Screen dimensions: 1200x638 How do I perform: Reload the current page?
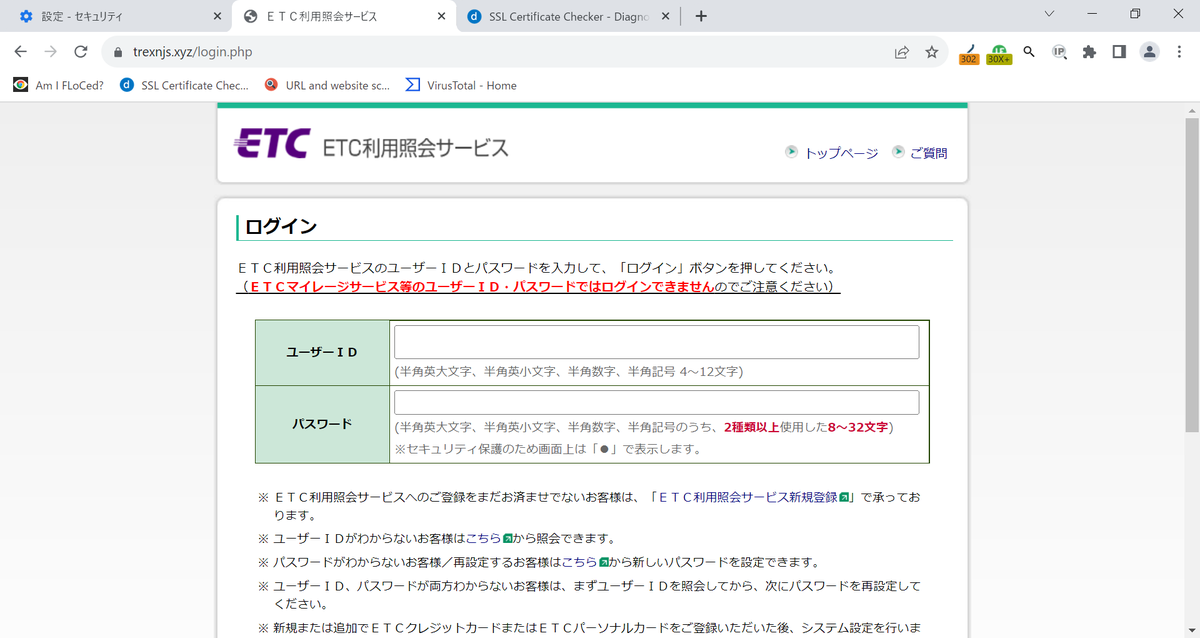pos(81,52)
